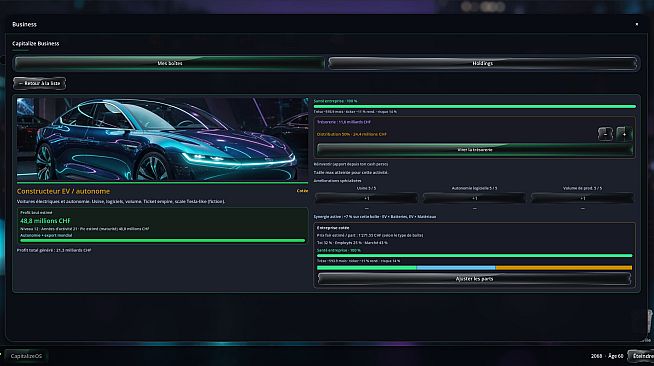Click the year and age status text

607,356
